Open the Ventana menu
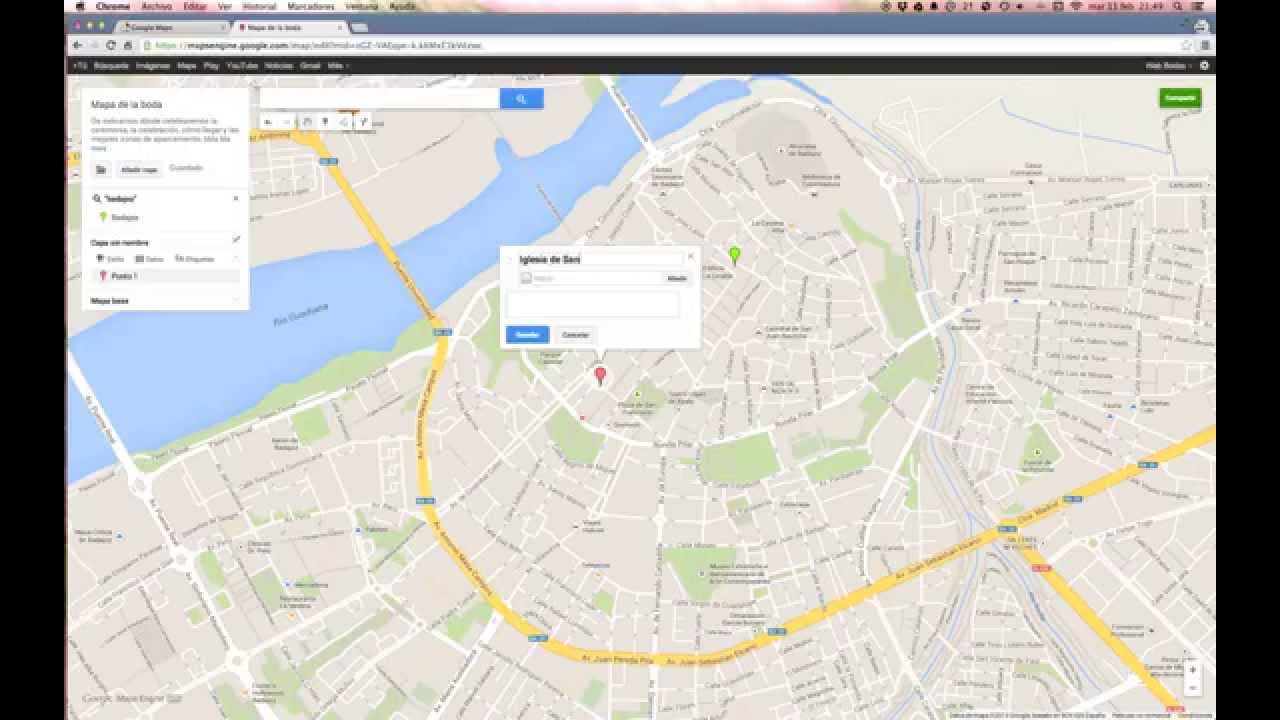Viewport: 1280px width, 720px height. (361, 6)
